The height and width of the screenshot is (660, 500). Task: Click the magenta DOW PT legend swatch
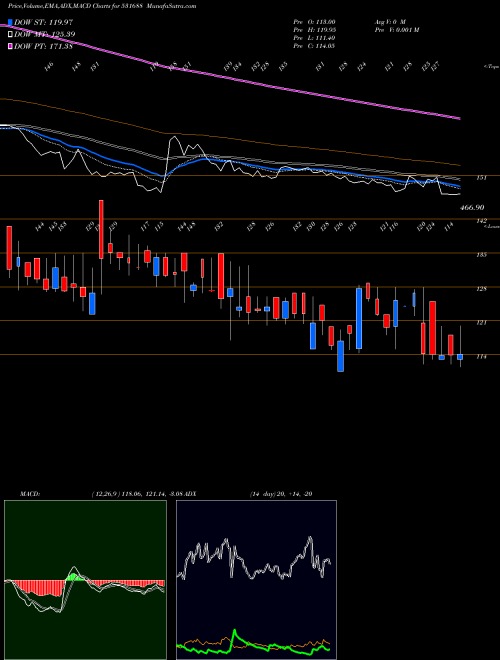(10, 46)
